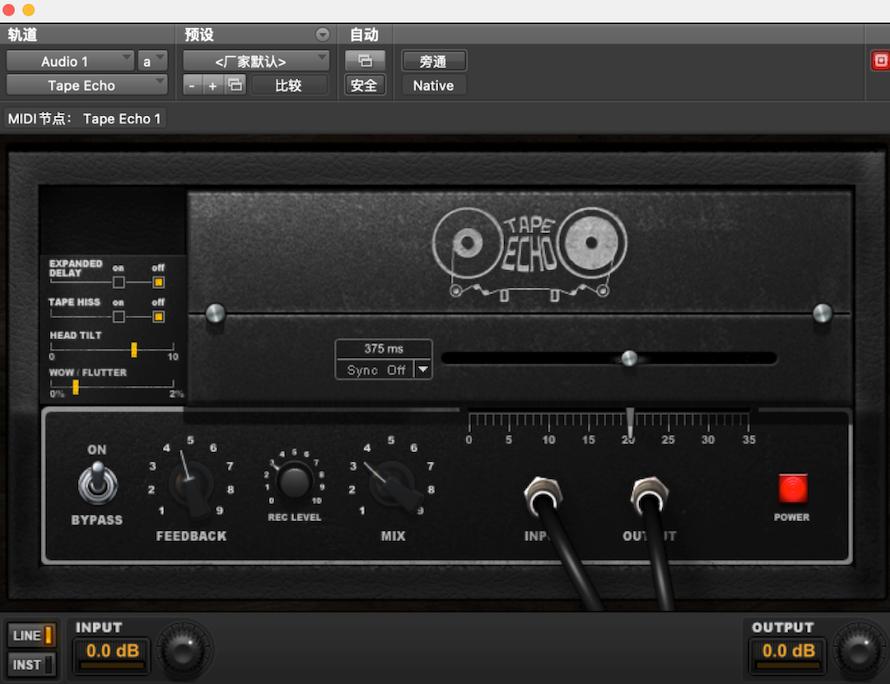This screenshot has height=684, width=890.
Task: Open the preset settings menu arrow
Action: pyautogui.click(x=322, y=35)
